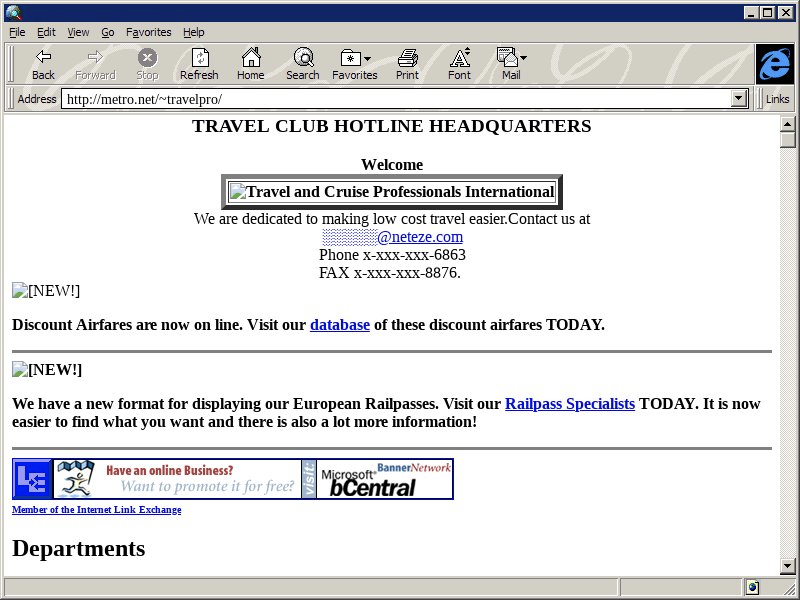Open the Help menu
The height and width of the screenshot is (600, 800).
193,32
